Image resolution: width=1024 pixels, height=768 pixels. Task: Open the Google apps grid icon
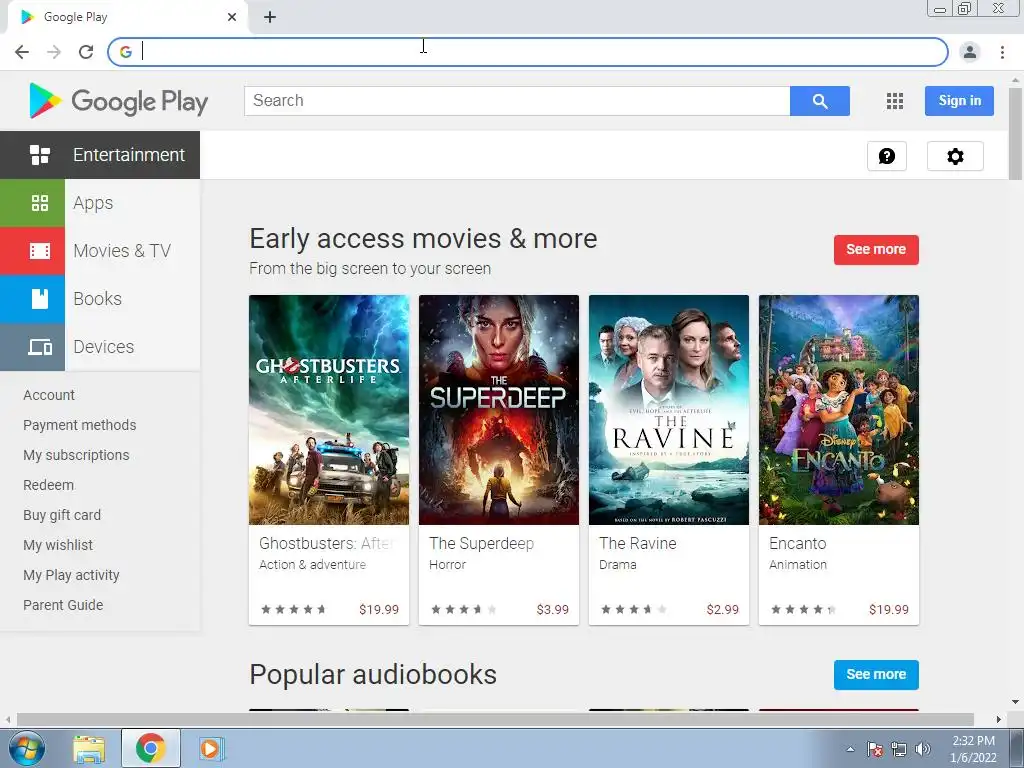tap(895, 101)
